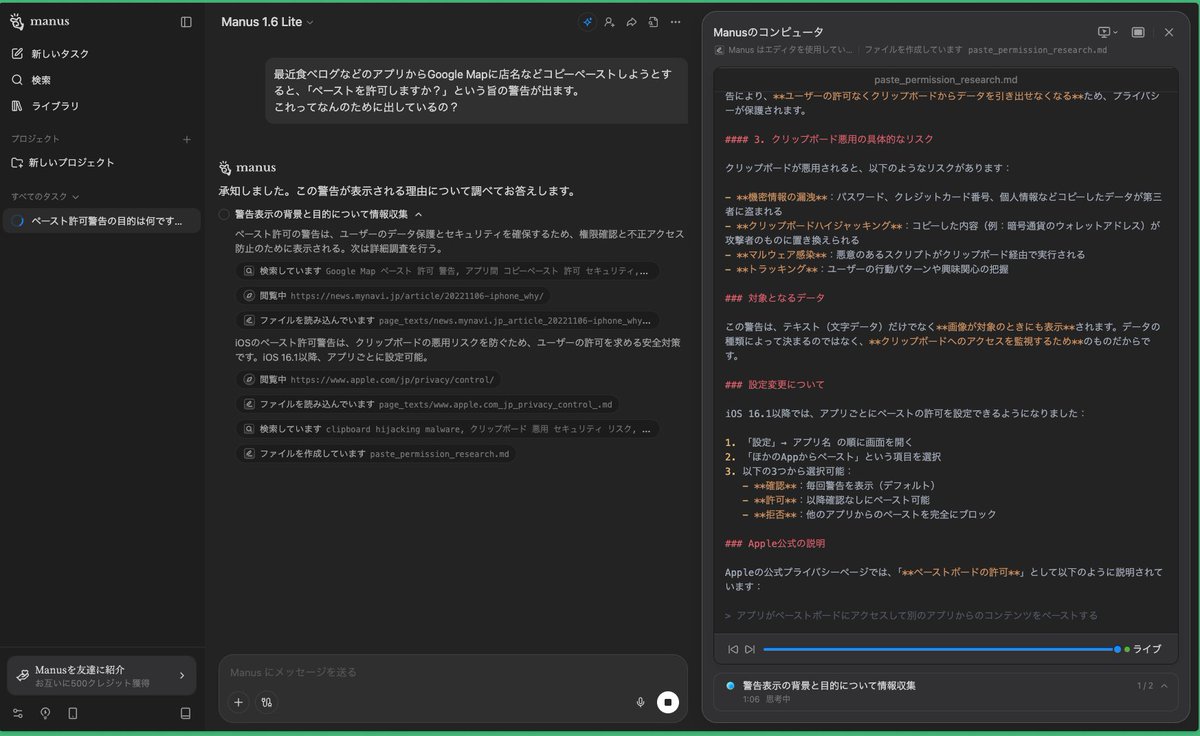This screenshot has height=736, width=1200.
Task: Expand the すべてのタスク filter dropdown
Action: click(x=45, y=196)
